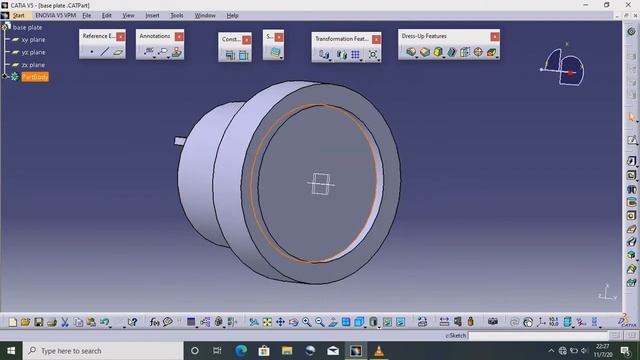Click the Normal View icon
Image resolution: width=640 pixels, height=360 pixels.
point(333,322)
